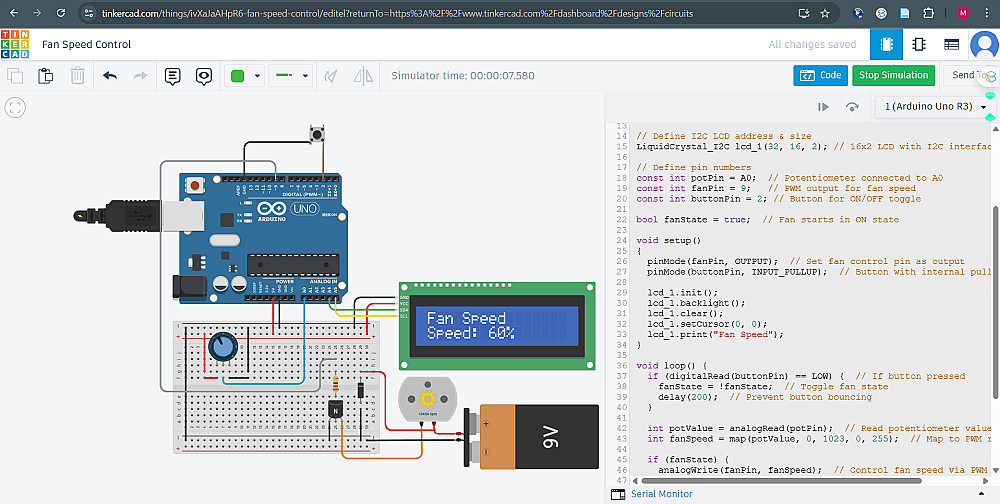Click Stop Simulation button
This screenshot has width=1000, height=504.
[894, 75]
